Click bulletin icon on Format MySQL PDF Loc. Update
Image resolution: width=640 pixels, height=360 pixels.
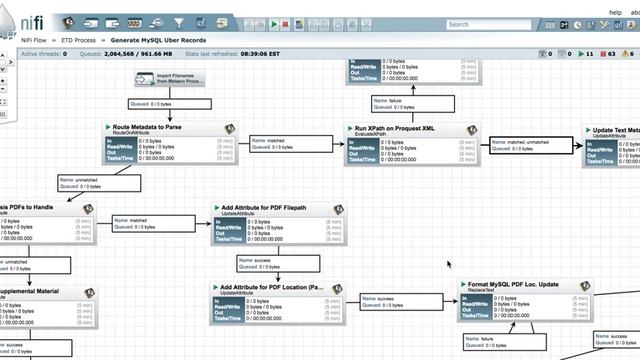pyautogui.click(x=585, y=286)
